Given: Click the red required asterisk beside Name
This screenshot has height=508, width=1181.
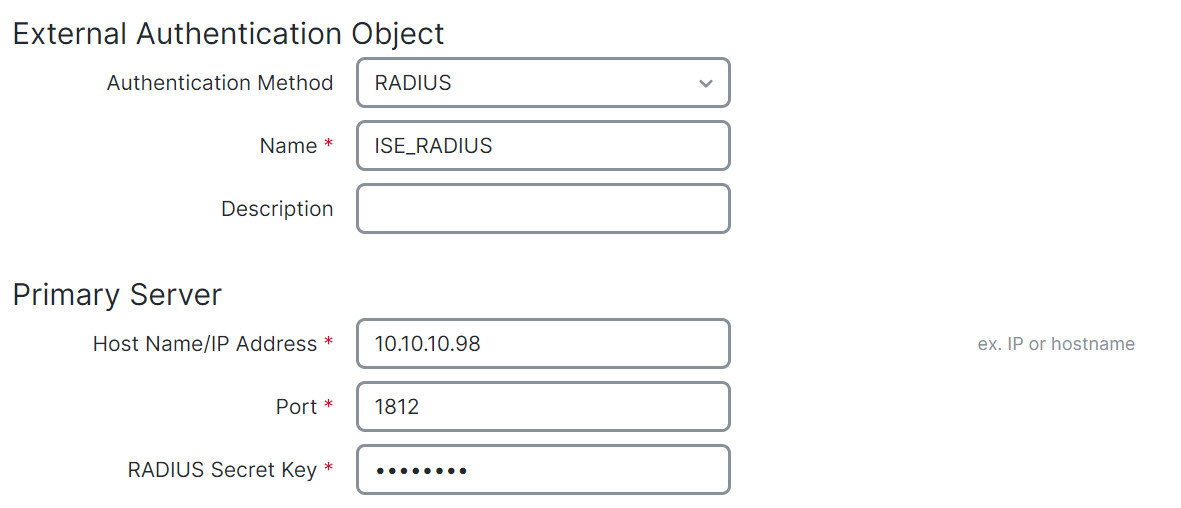Looking at the screenshot, I should [x=328, y=145].
